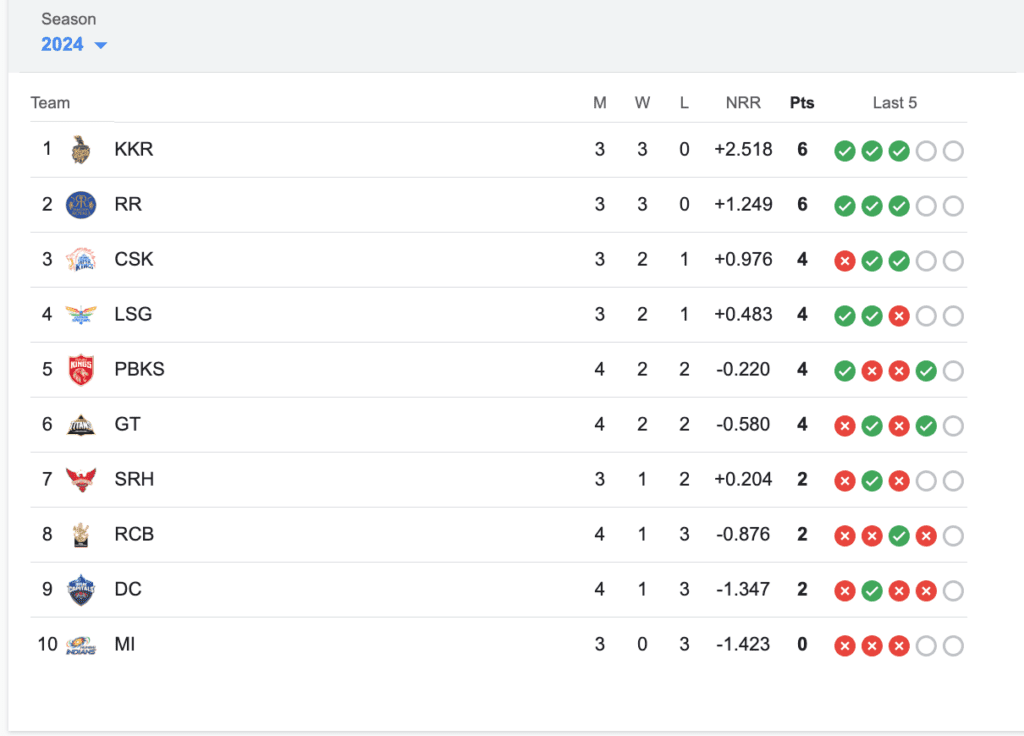Viewport: 1024px width, 736px height.
Task: Click PBKS's empty fifth match circle
Action: coord(953,370)
